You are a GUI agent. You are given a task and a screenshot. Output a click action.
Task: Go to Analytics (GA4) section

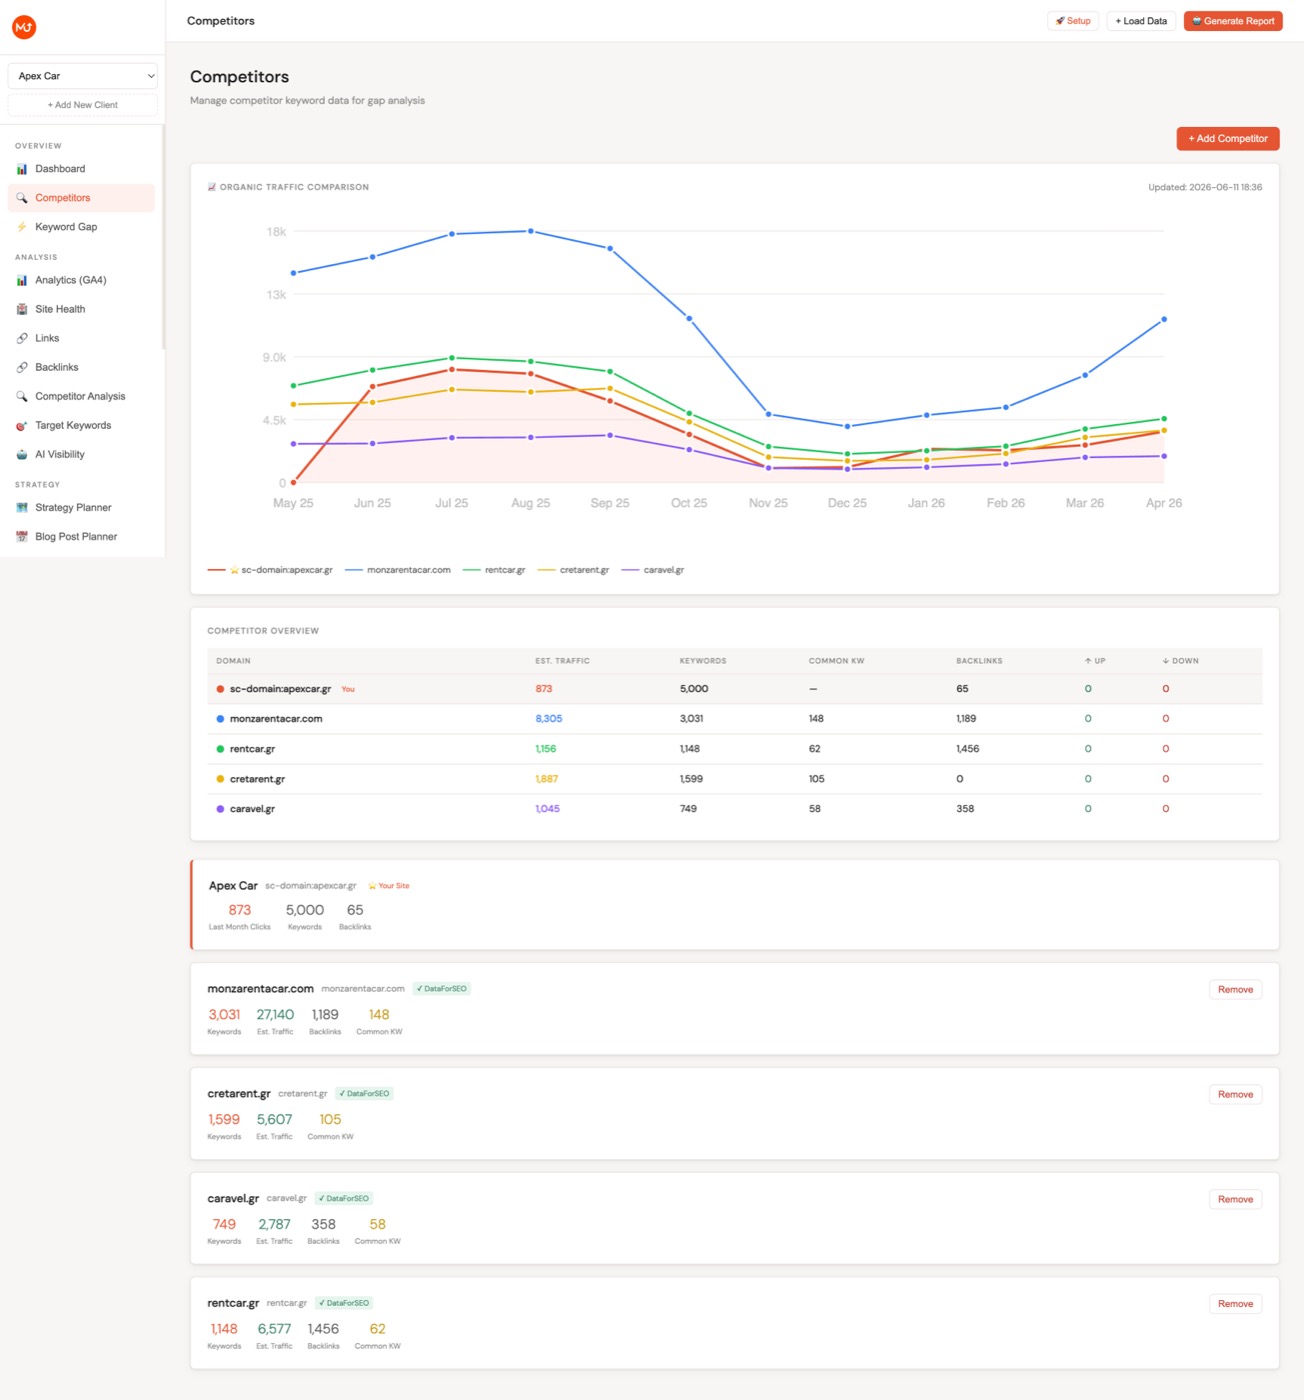[x=81, y=280]
